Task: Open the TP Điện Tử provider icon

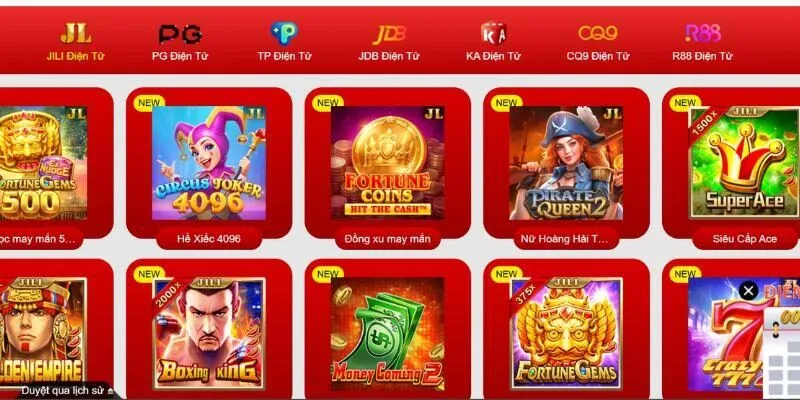Action: click(284, 34)
